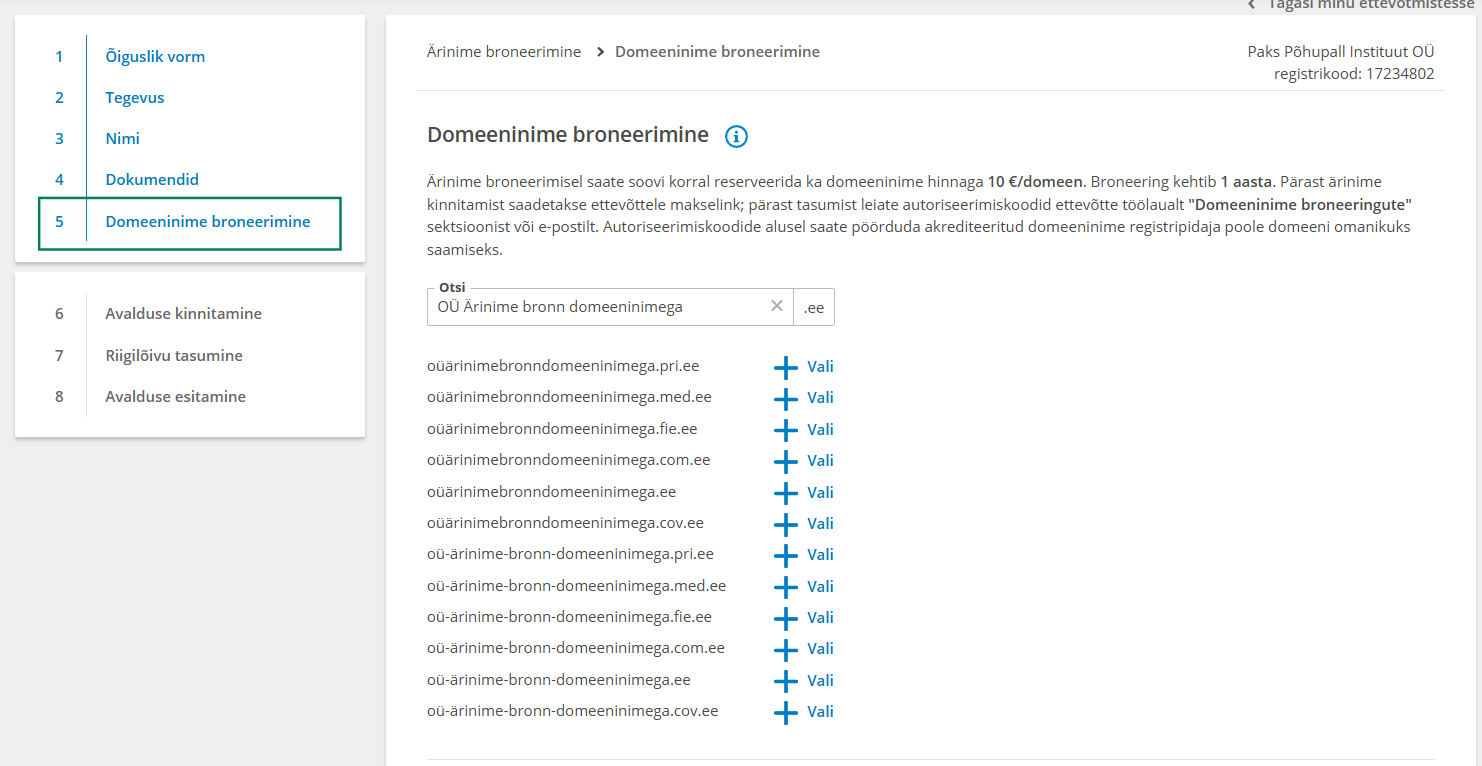Click the registrikood: 17234802 text
The width and height of the screenshot is (1482, 766).
[1354, 73]
